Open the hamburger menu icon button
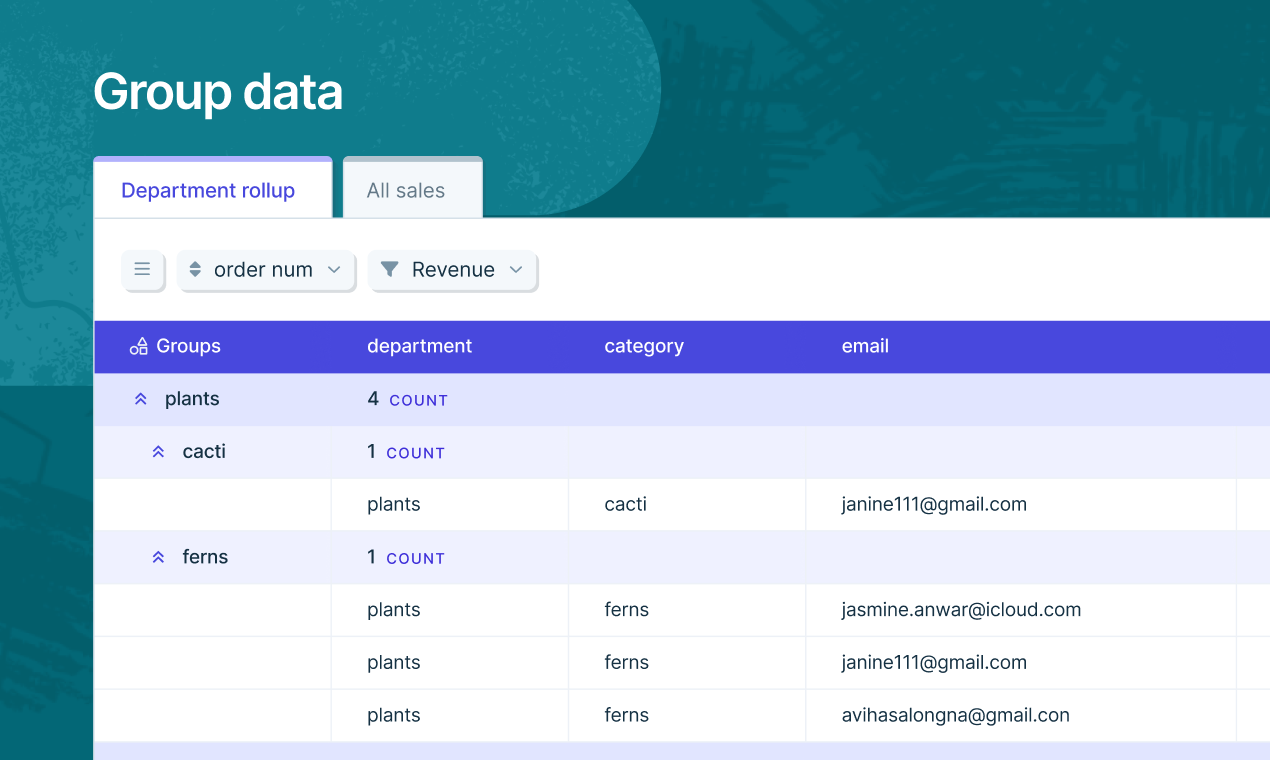Image resolution: width=1270 pixels, height=760 pixels. [142, 270]
